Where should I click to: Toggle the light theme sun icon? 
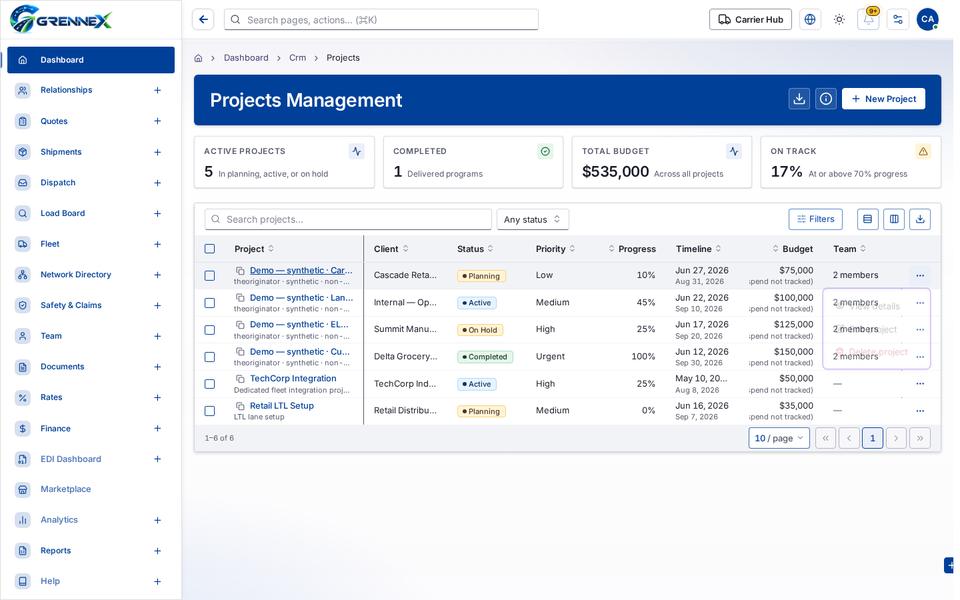tap(839, 20)
